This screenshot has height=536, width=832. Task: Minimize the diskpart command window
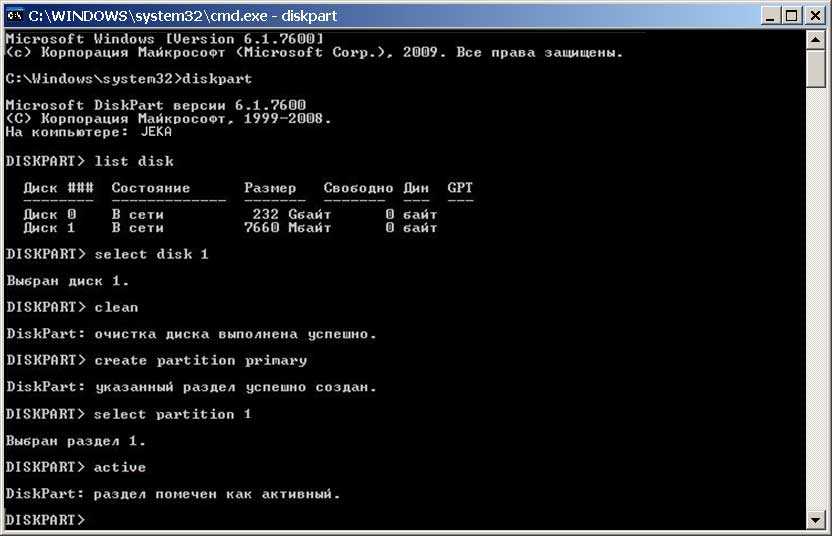[x=770, y=15]
